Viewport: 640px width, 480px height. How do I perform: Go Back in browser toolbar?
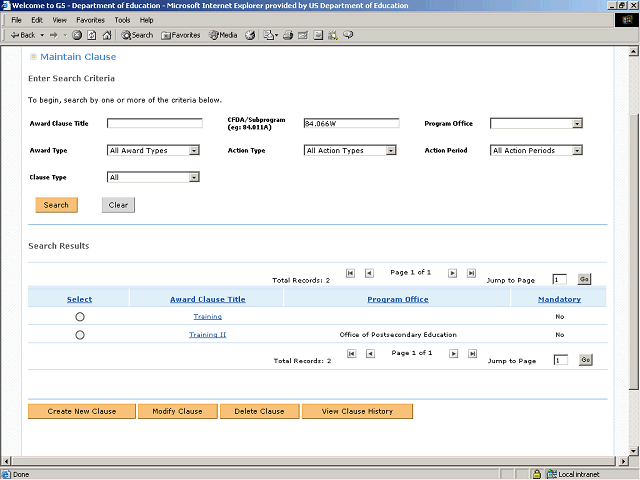tap(23, 35)
